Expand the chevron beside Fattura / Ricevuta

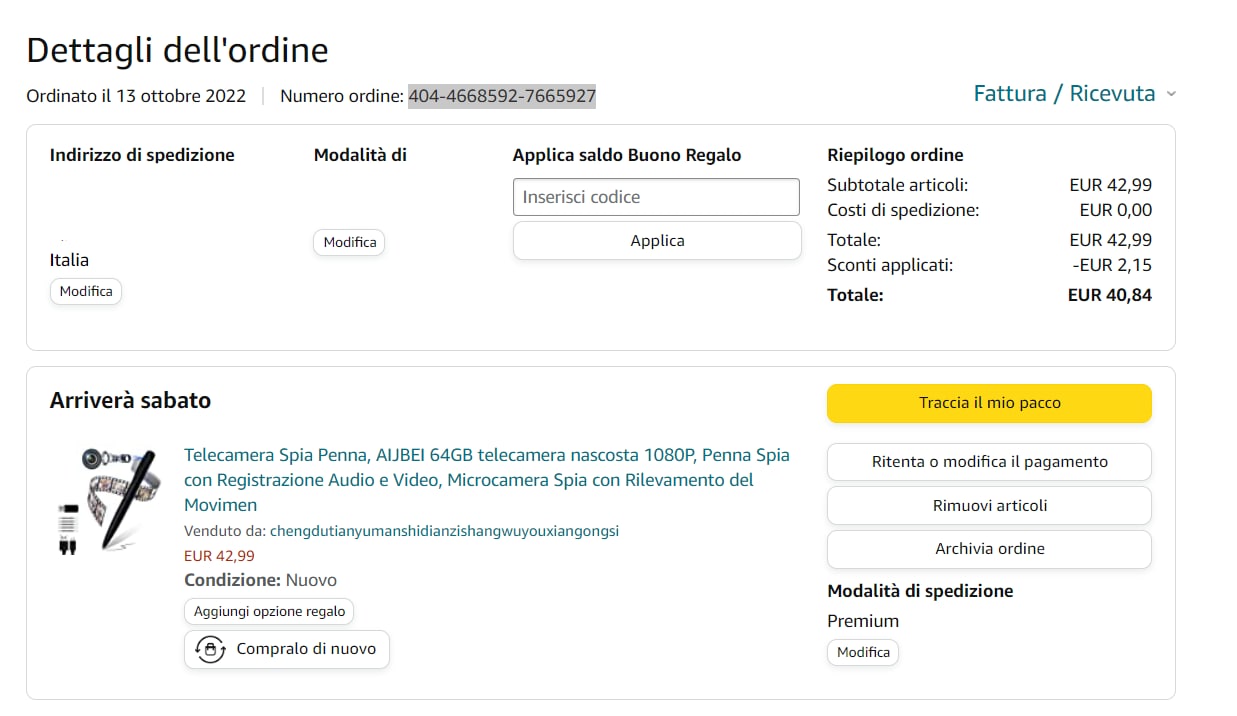click(x=1171, y=94)
